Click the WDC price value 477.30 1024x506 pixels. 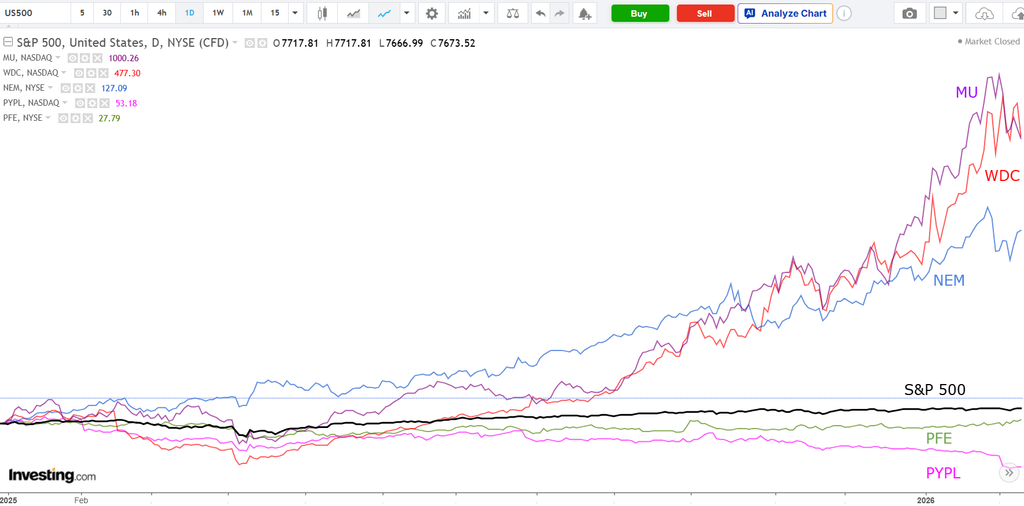[127, 73]
